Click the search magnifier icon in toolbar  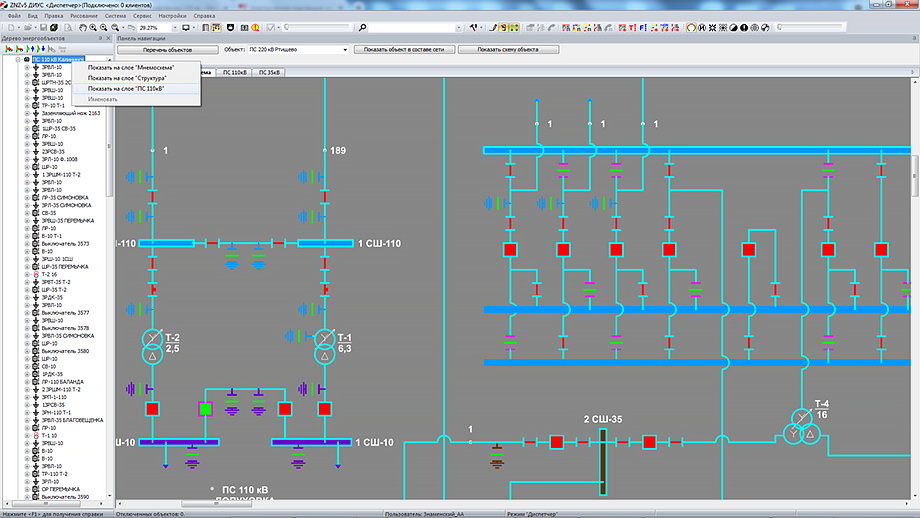(361, 28)
